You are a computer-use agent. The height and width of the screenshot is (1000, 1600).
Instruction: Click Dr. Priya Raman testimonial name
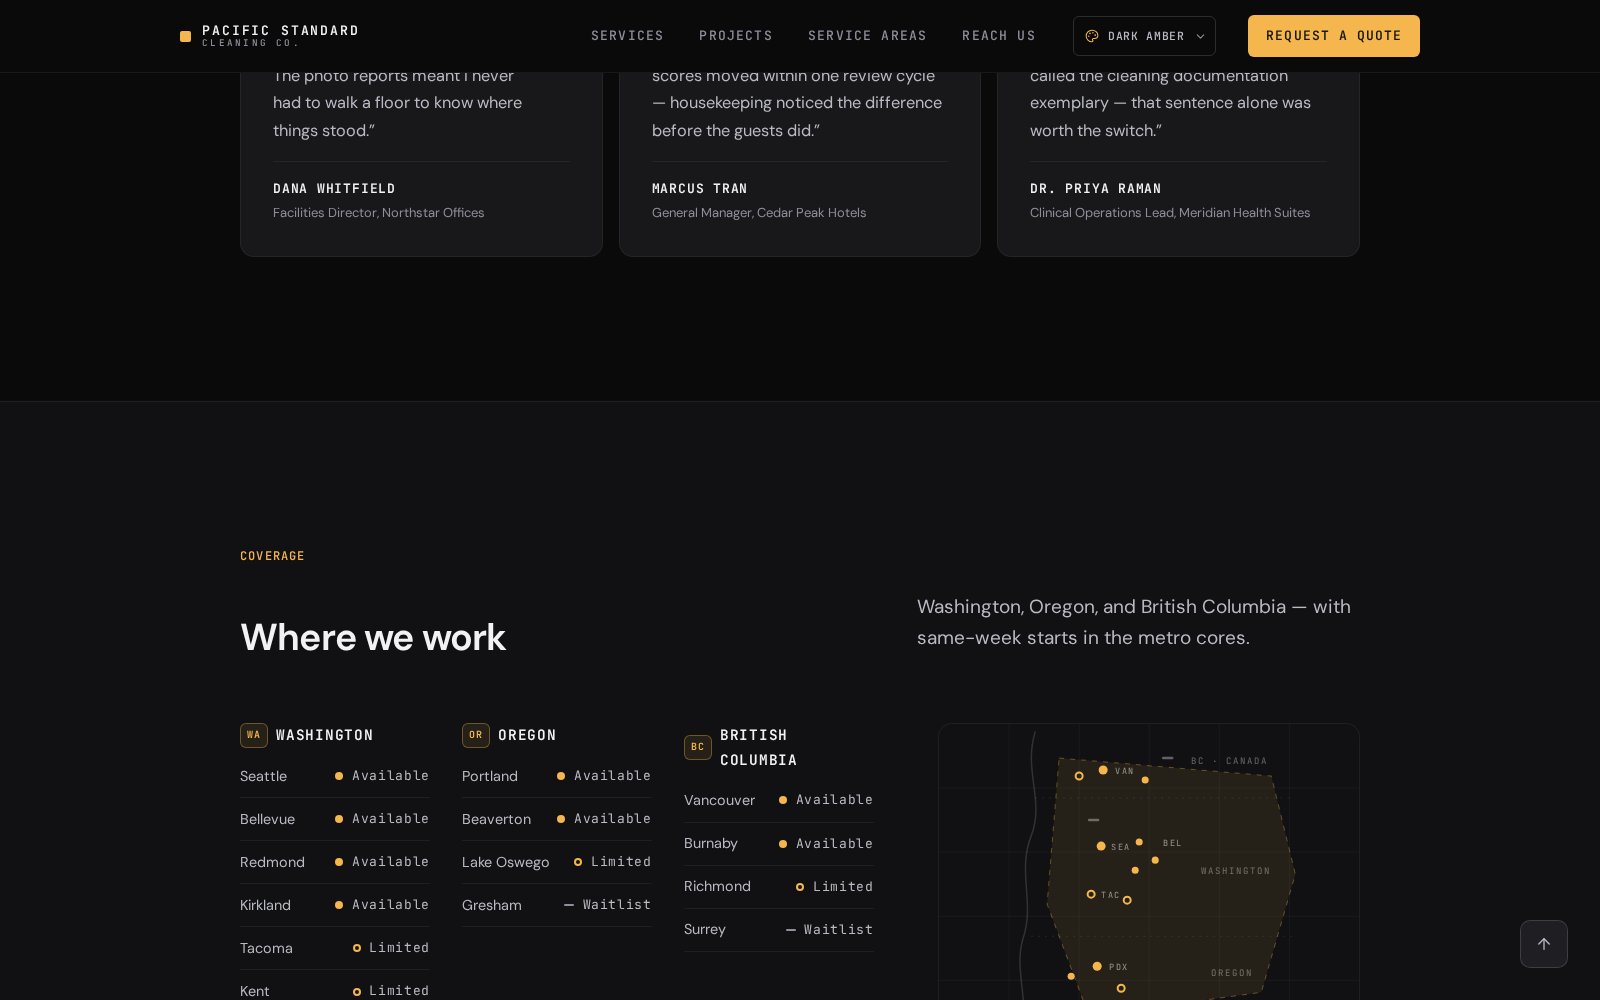click(1096, 189)
